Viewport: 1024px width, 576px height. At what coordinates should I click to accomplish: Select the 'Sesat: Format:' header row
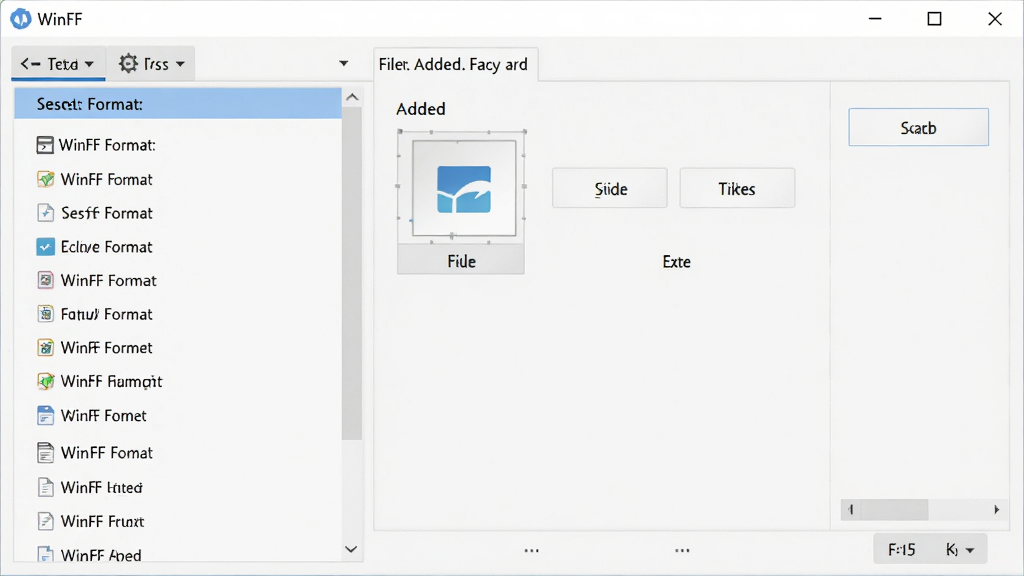[178, 104]
